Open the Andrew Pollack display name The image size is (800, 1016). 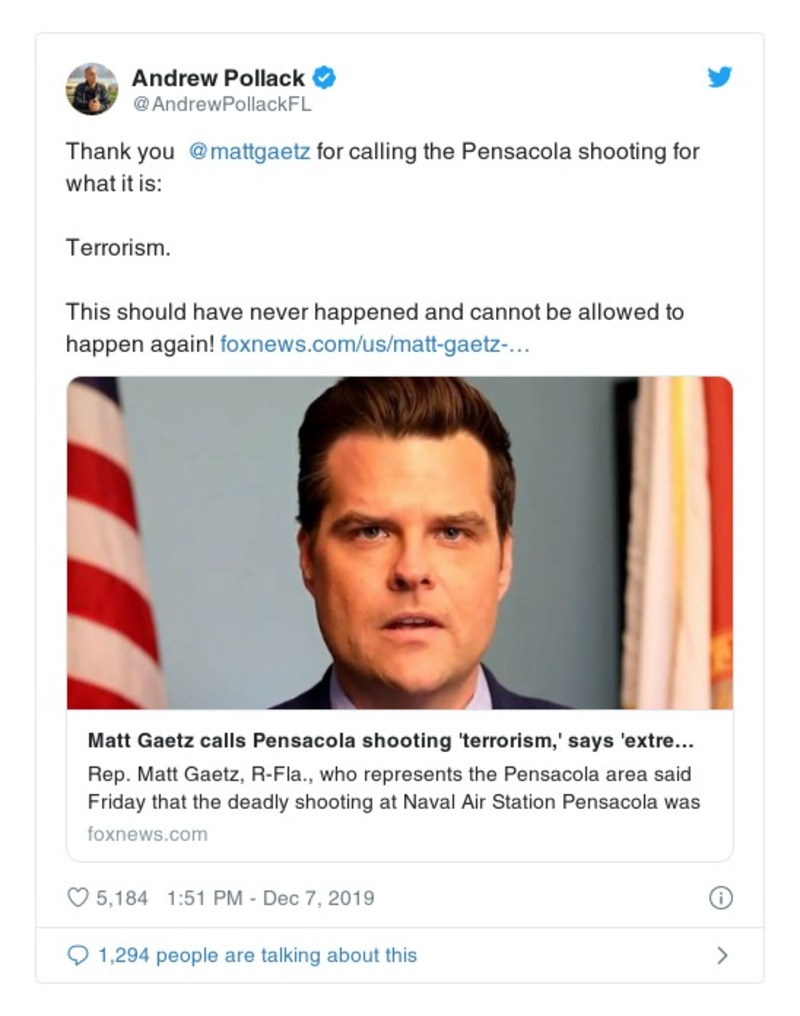218,77
